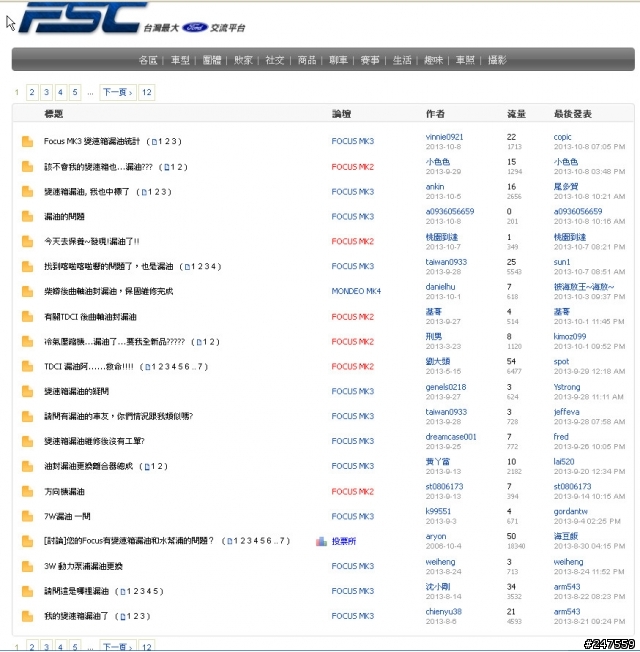Open author chienyu38 profile
Screen dimensions: 640x652
coord(444,612)
